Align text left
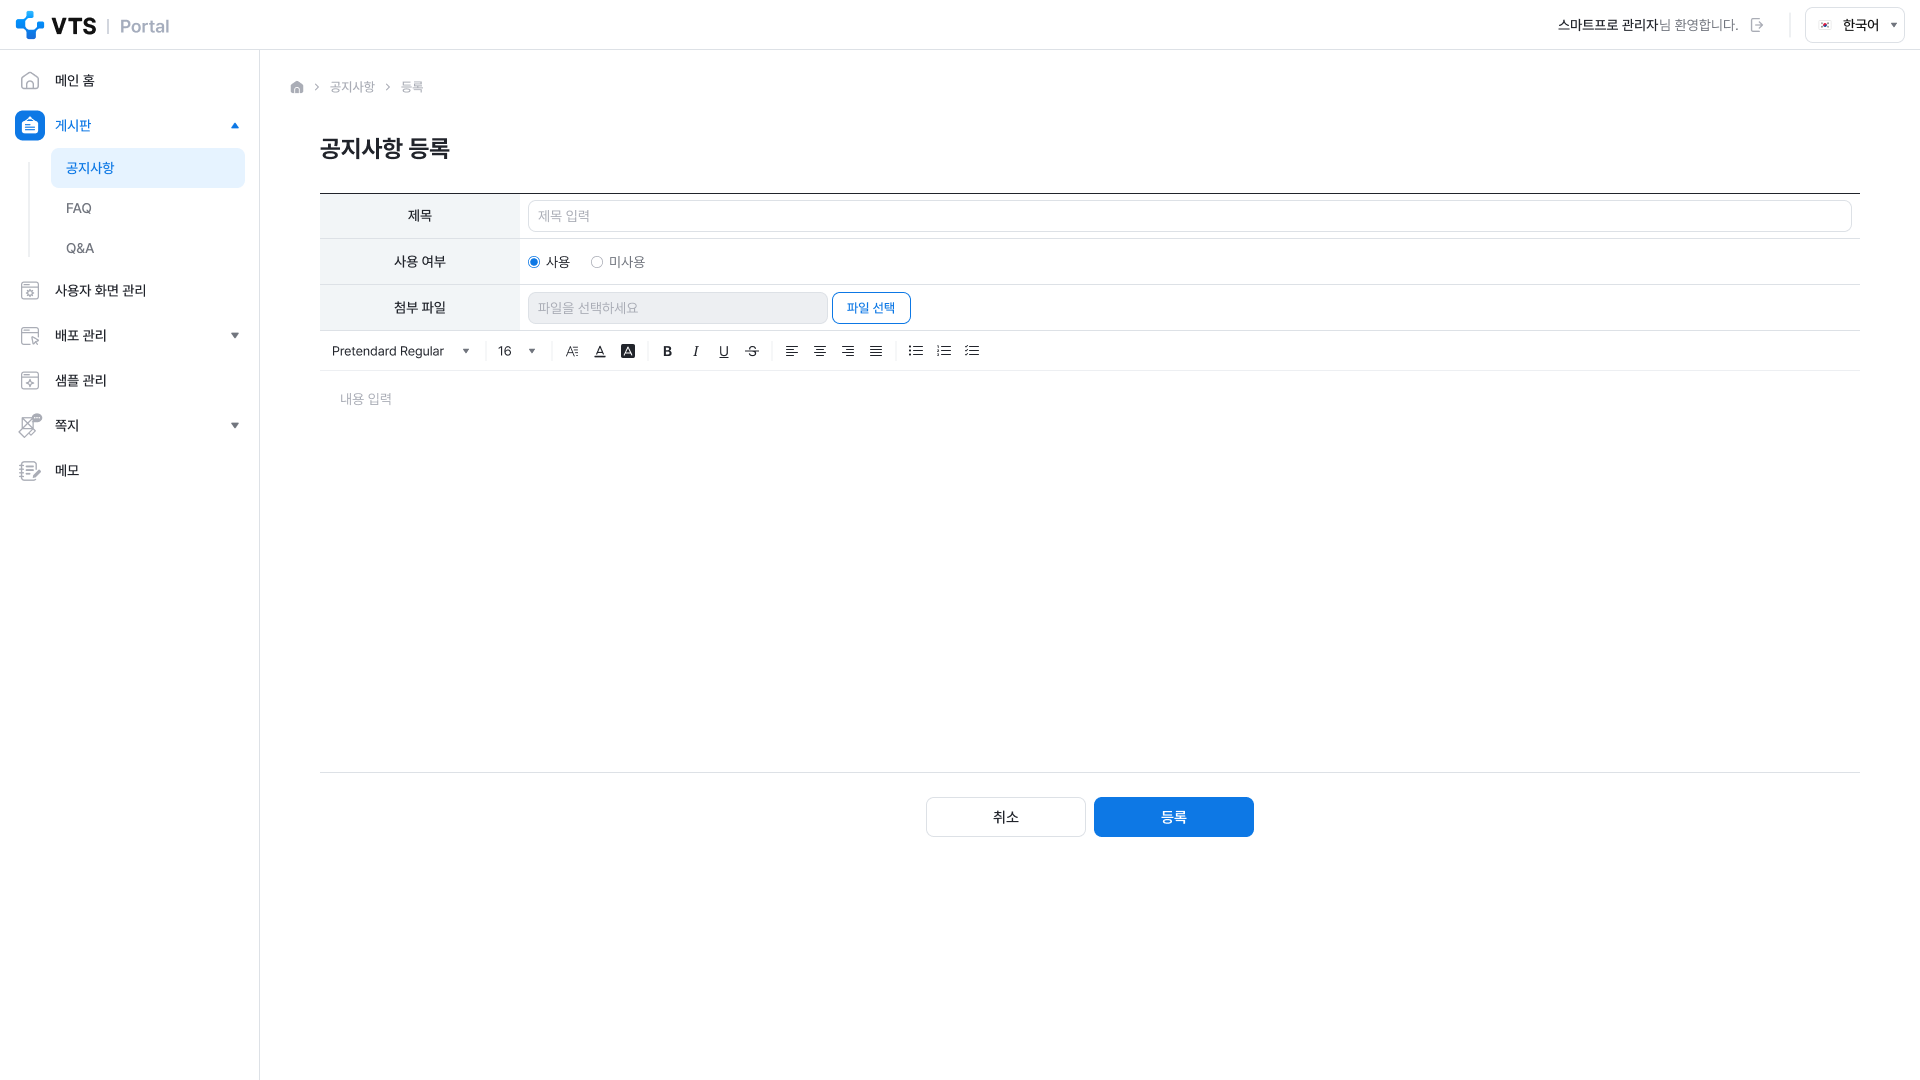 click(792, 351)
